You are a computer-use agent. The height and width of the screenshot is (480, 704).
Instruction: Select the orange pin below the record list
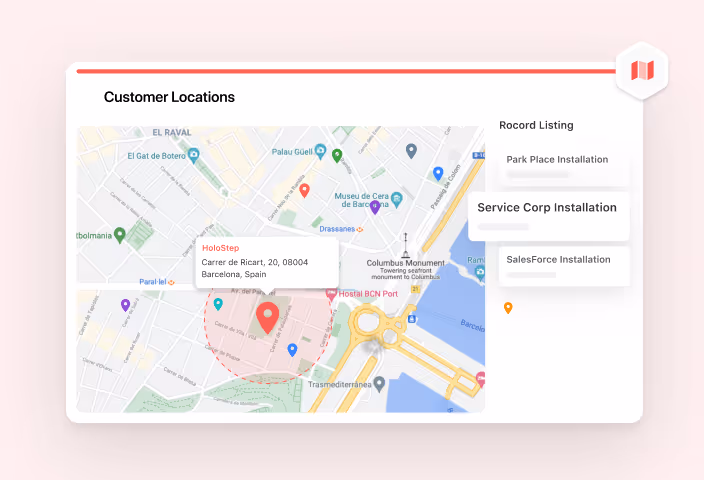coord(508,308)
